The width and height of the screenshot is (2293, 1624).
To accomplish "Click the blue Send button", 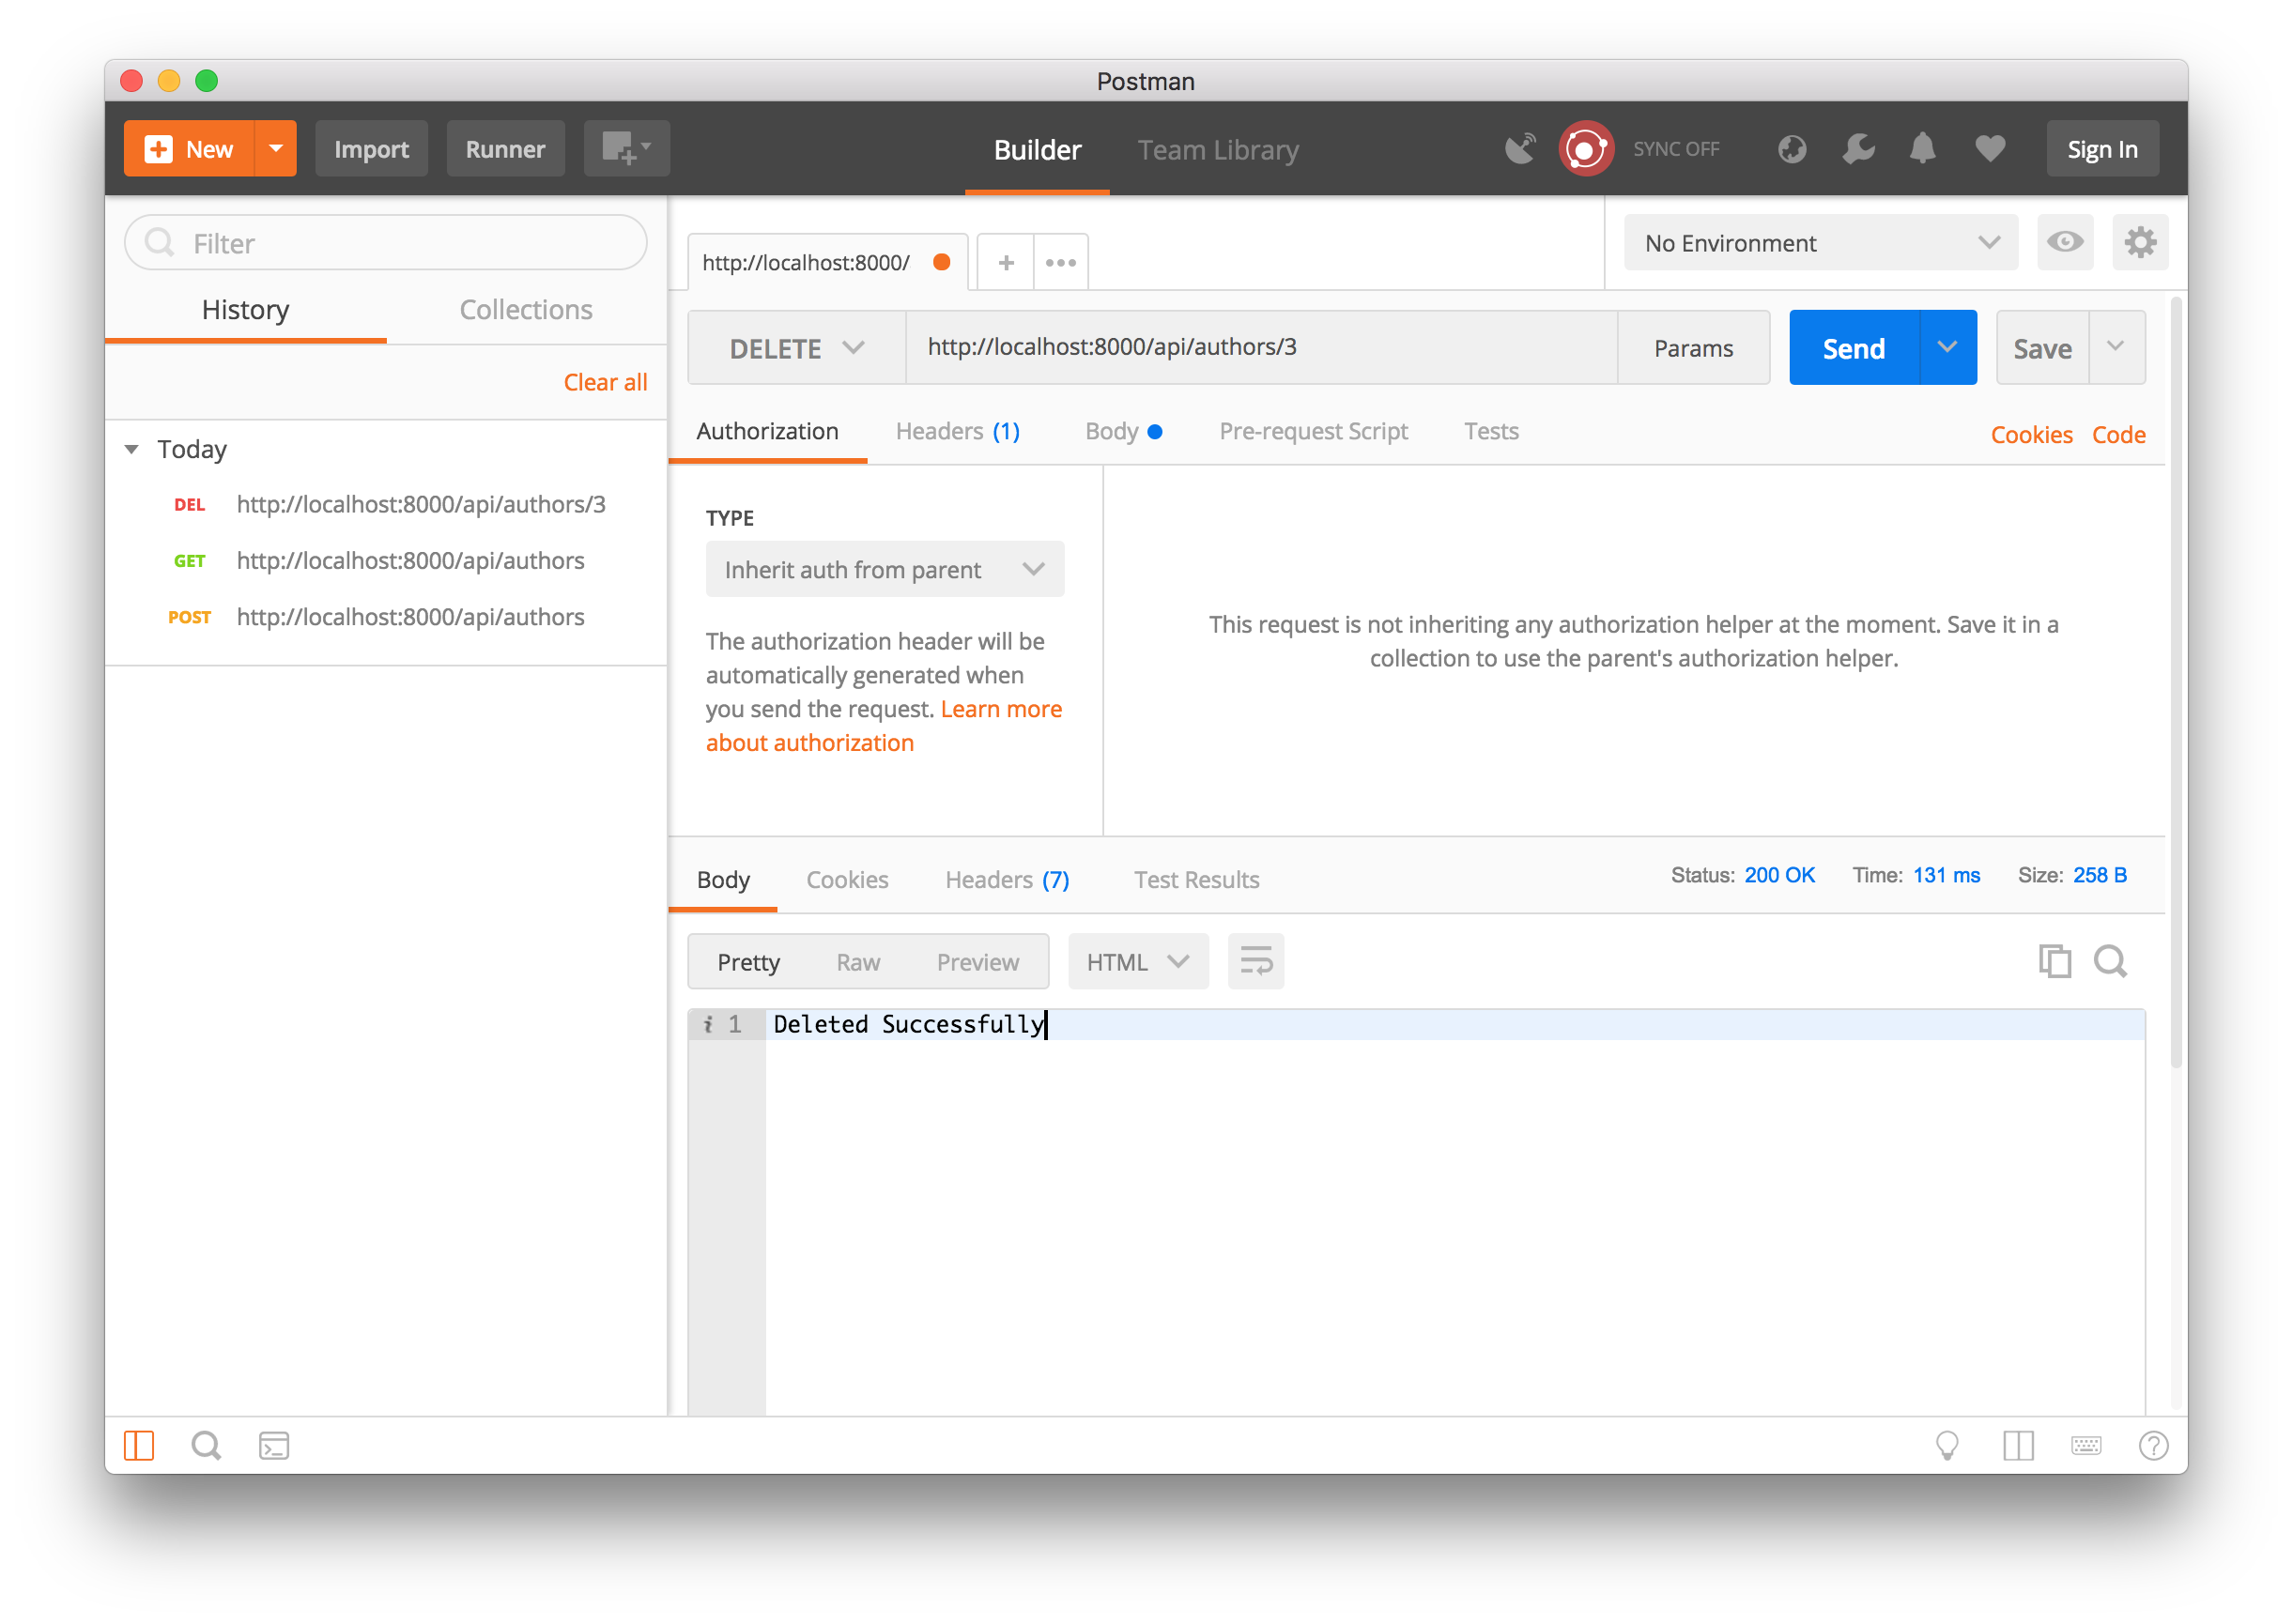I will pyautogui.click(x=1853, y=348).
